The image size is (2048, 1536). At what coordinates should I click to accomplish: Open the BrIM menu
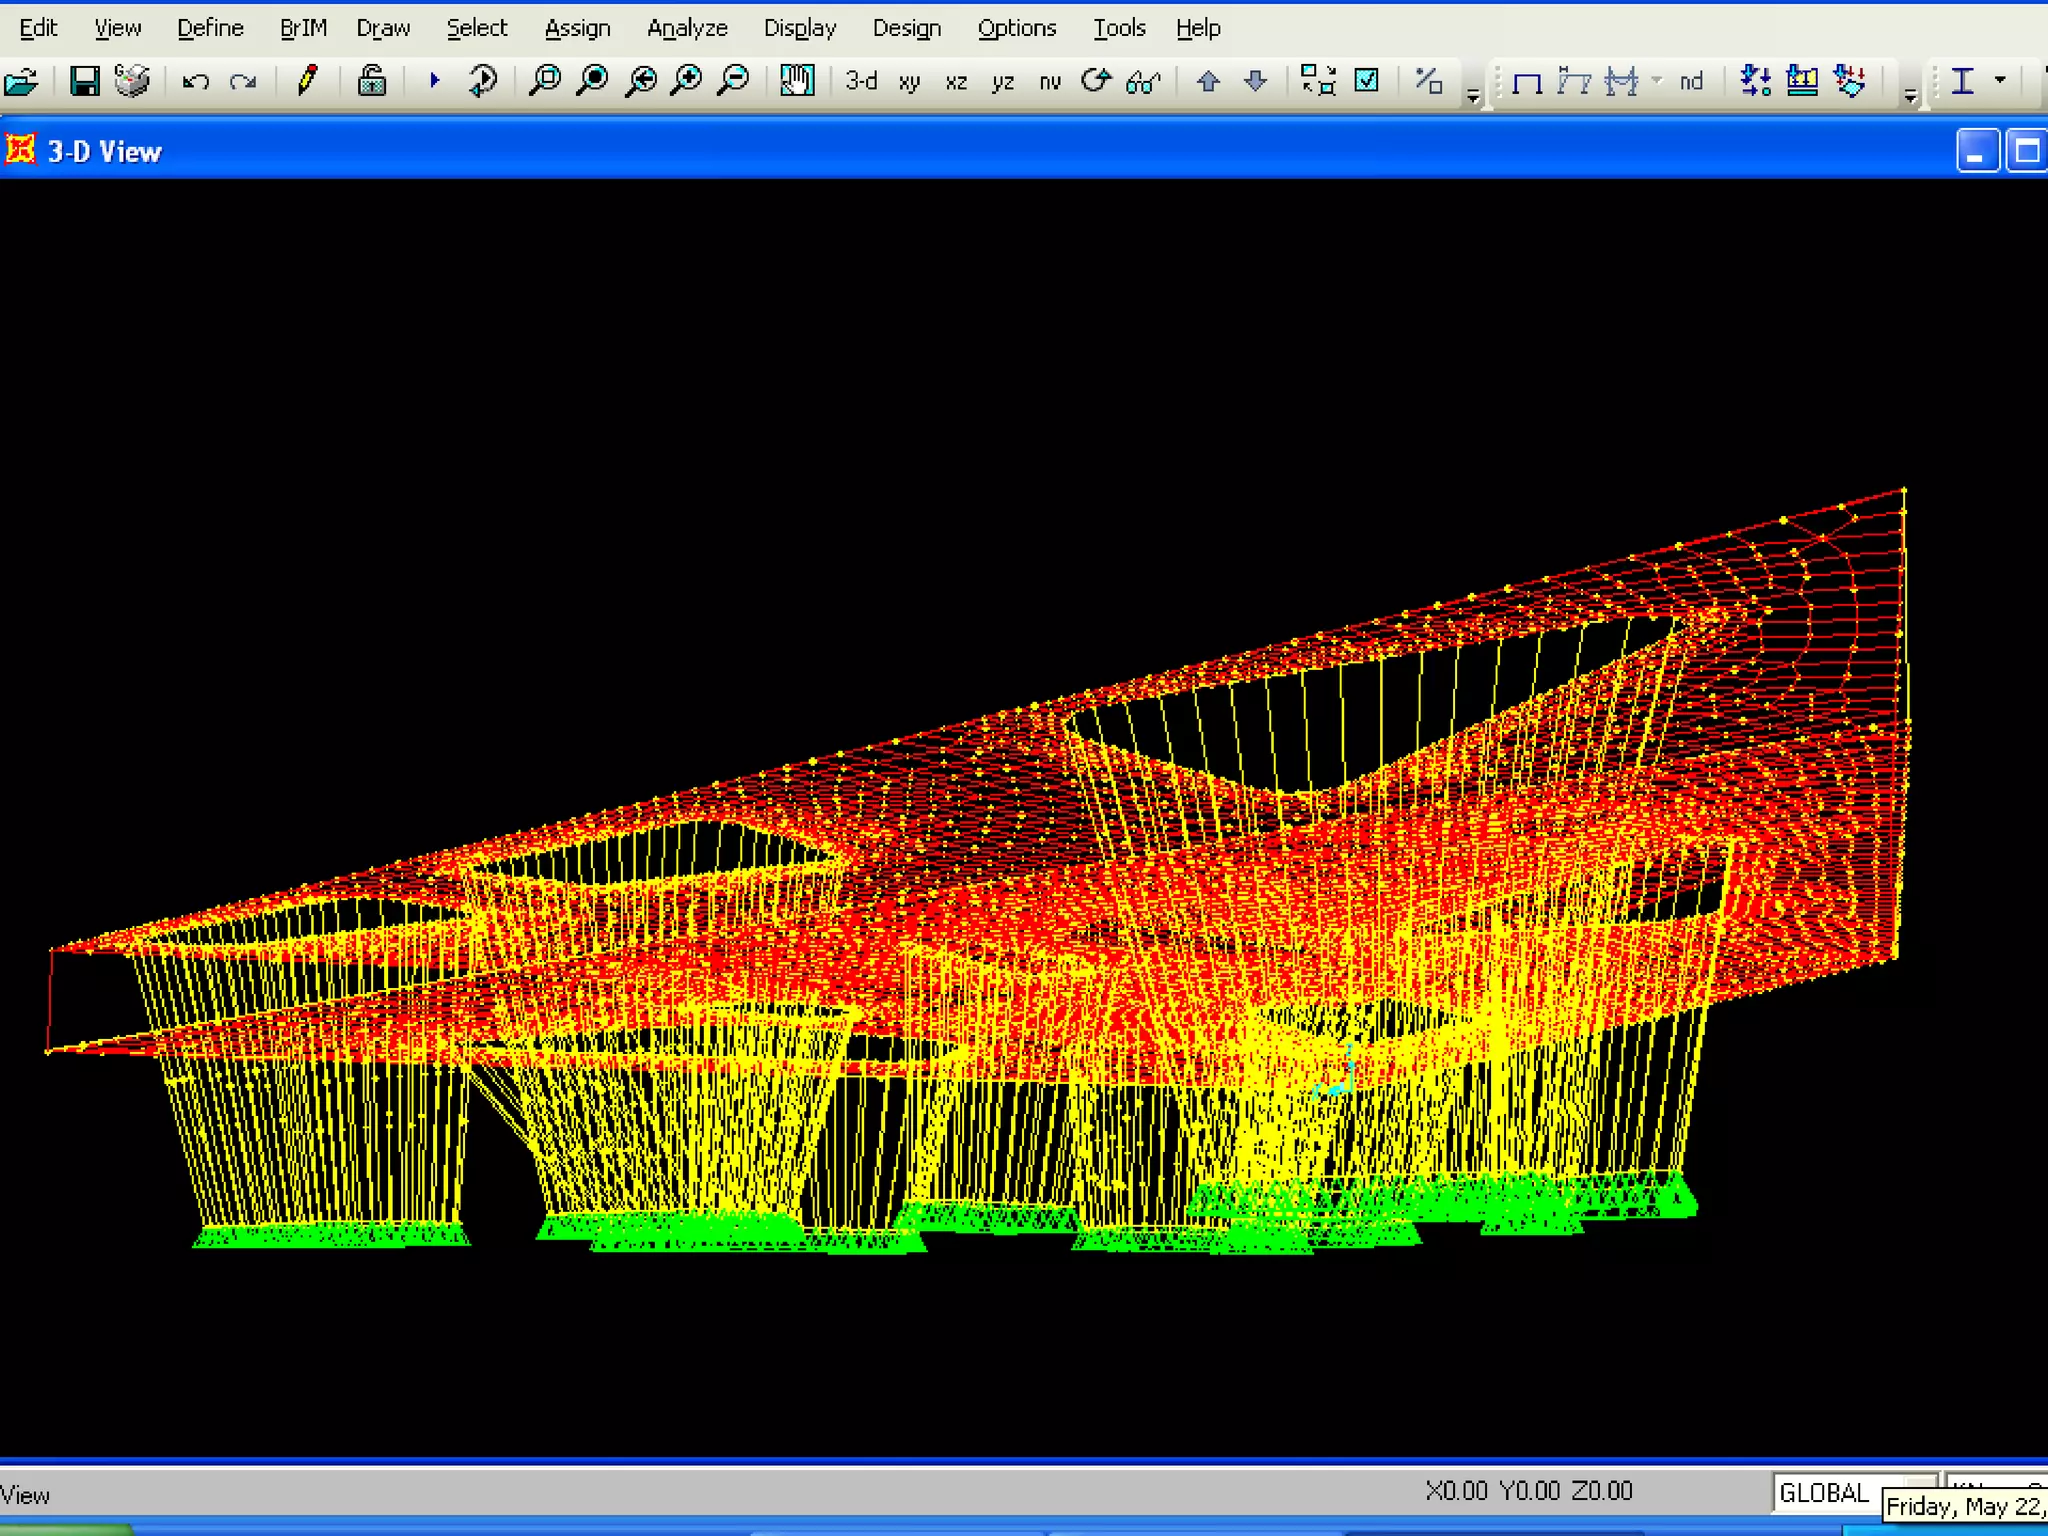[x=303, y=28]
